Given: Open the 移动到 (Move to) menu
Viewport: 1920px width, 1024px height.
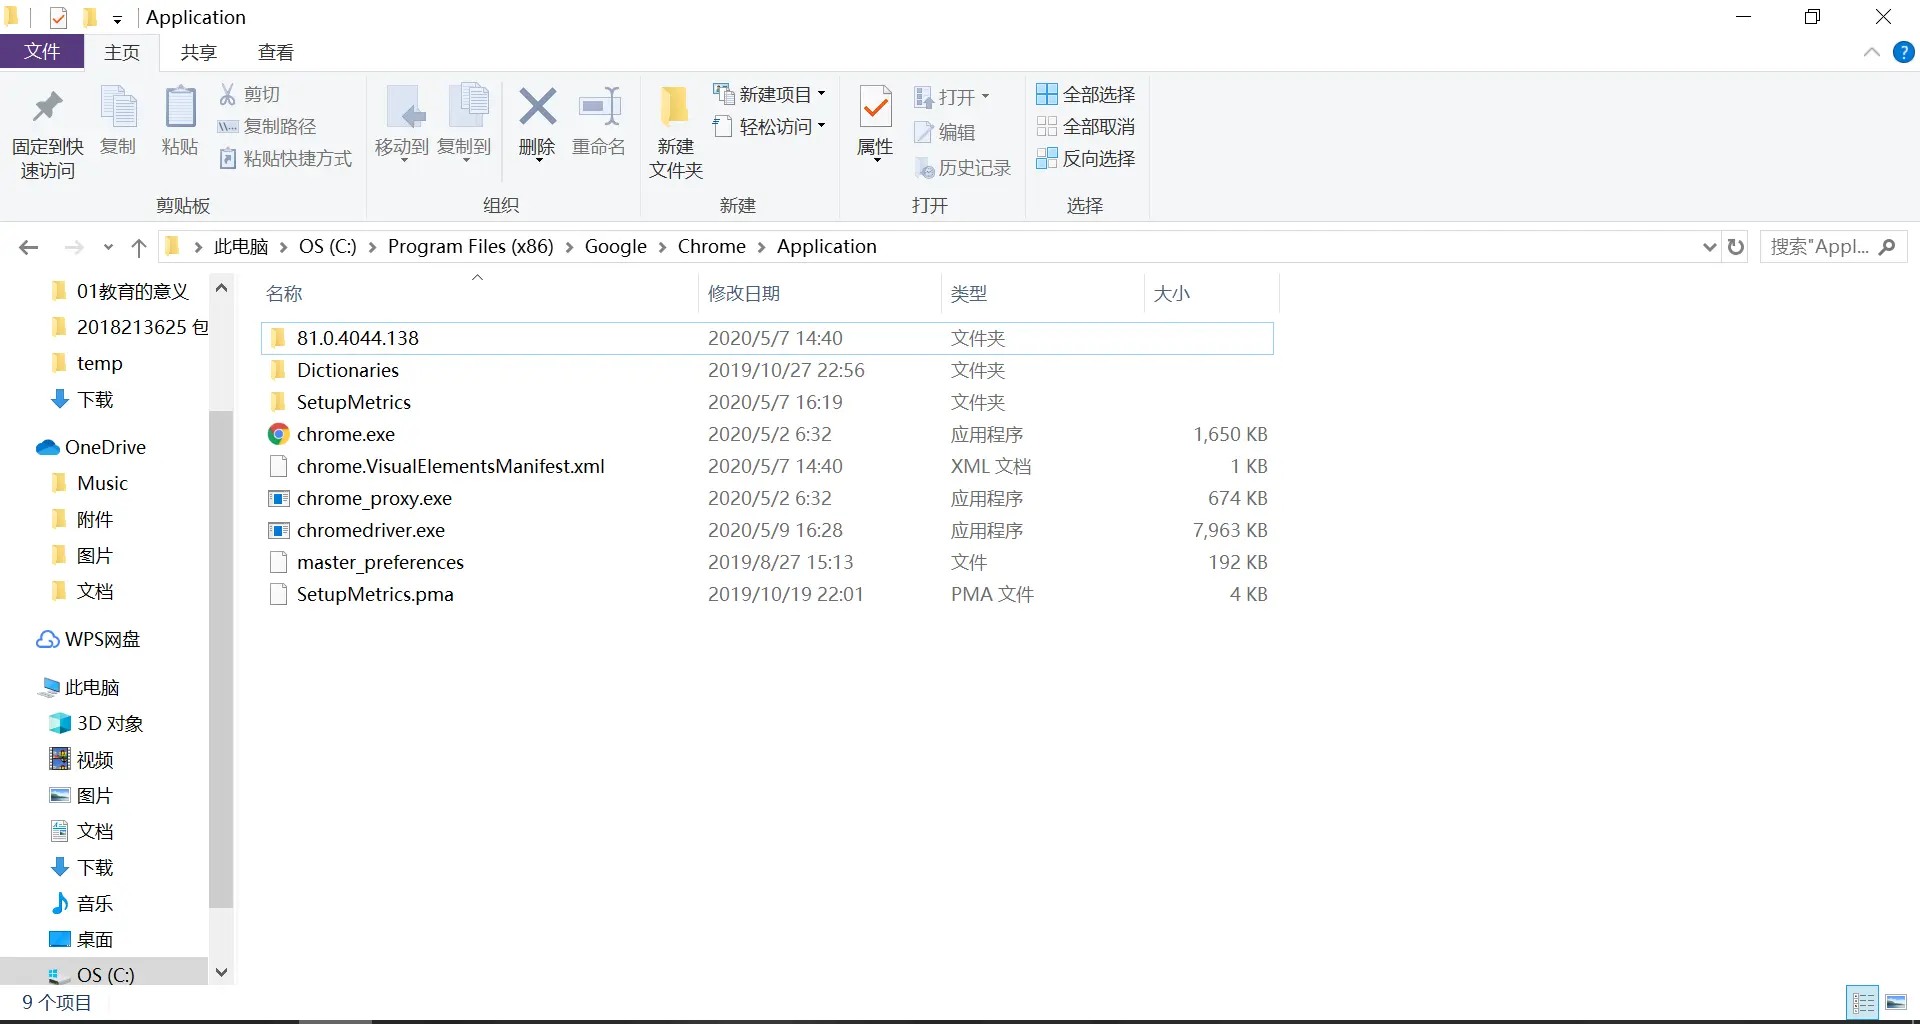Looking at the screenshot, I should (402, 123).
